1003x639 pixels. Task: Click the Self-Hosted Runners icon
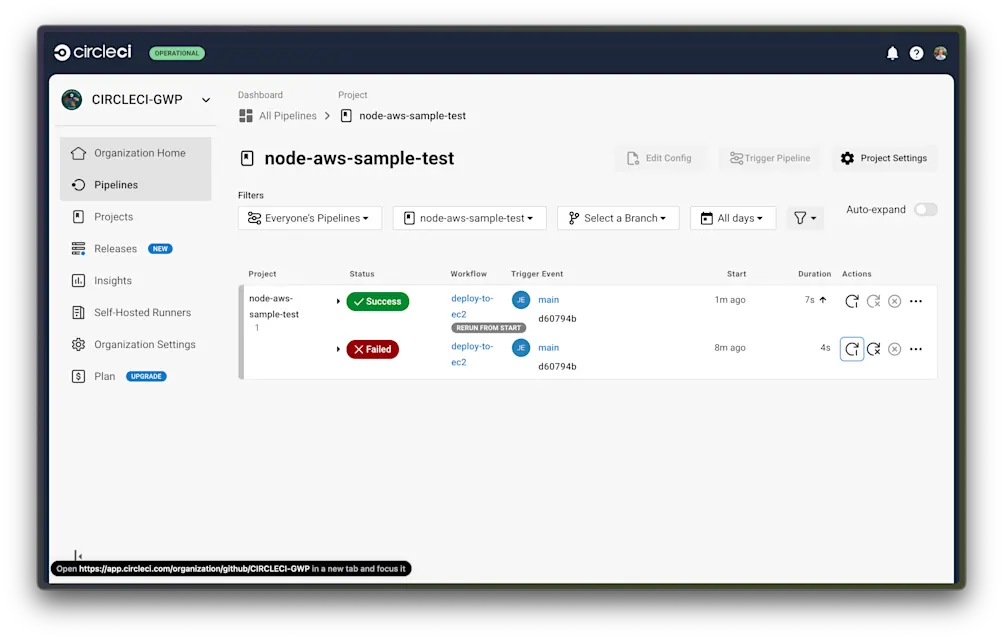78,313
